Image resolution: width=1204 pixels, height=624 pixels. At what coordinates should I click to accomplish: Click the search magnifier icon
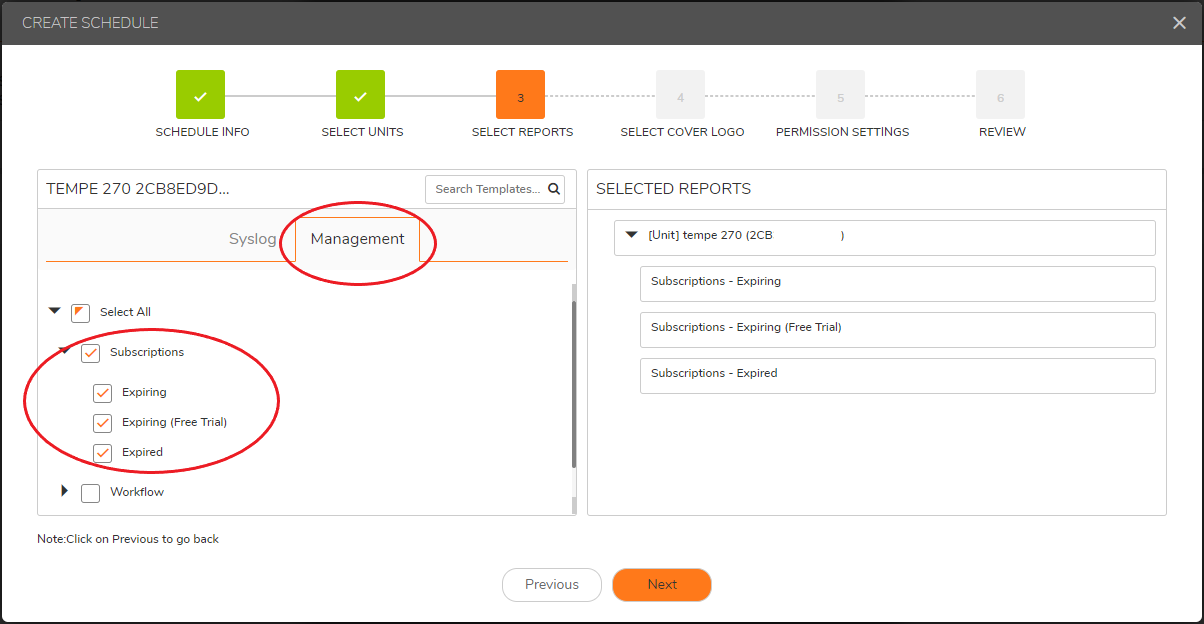click(x=552, y=189)
